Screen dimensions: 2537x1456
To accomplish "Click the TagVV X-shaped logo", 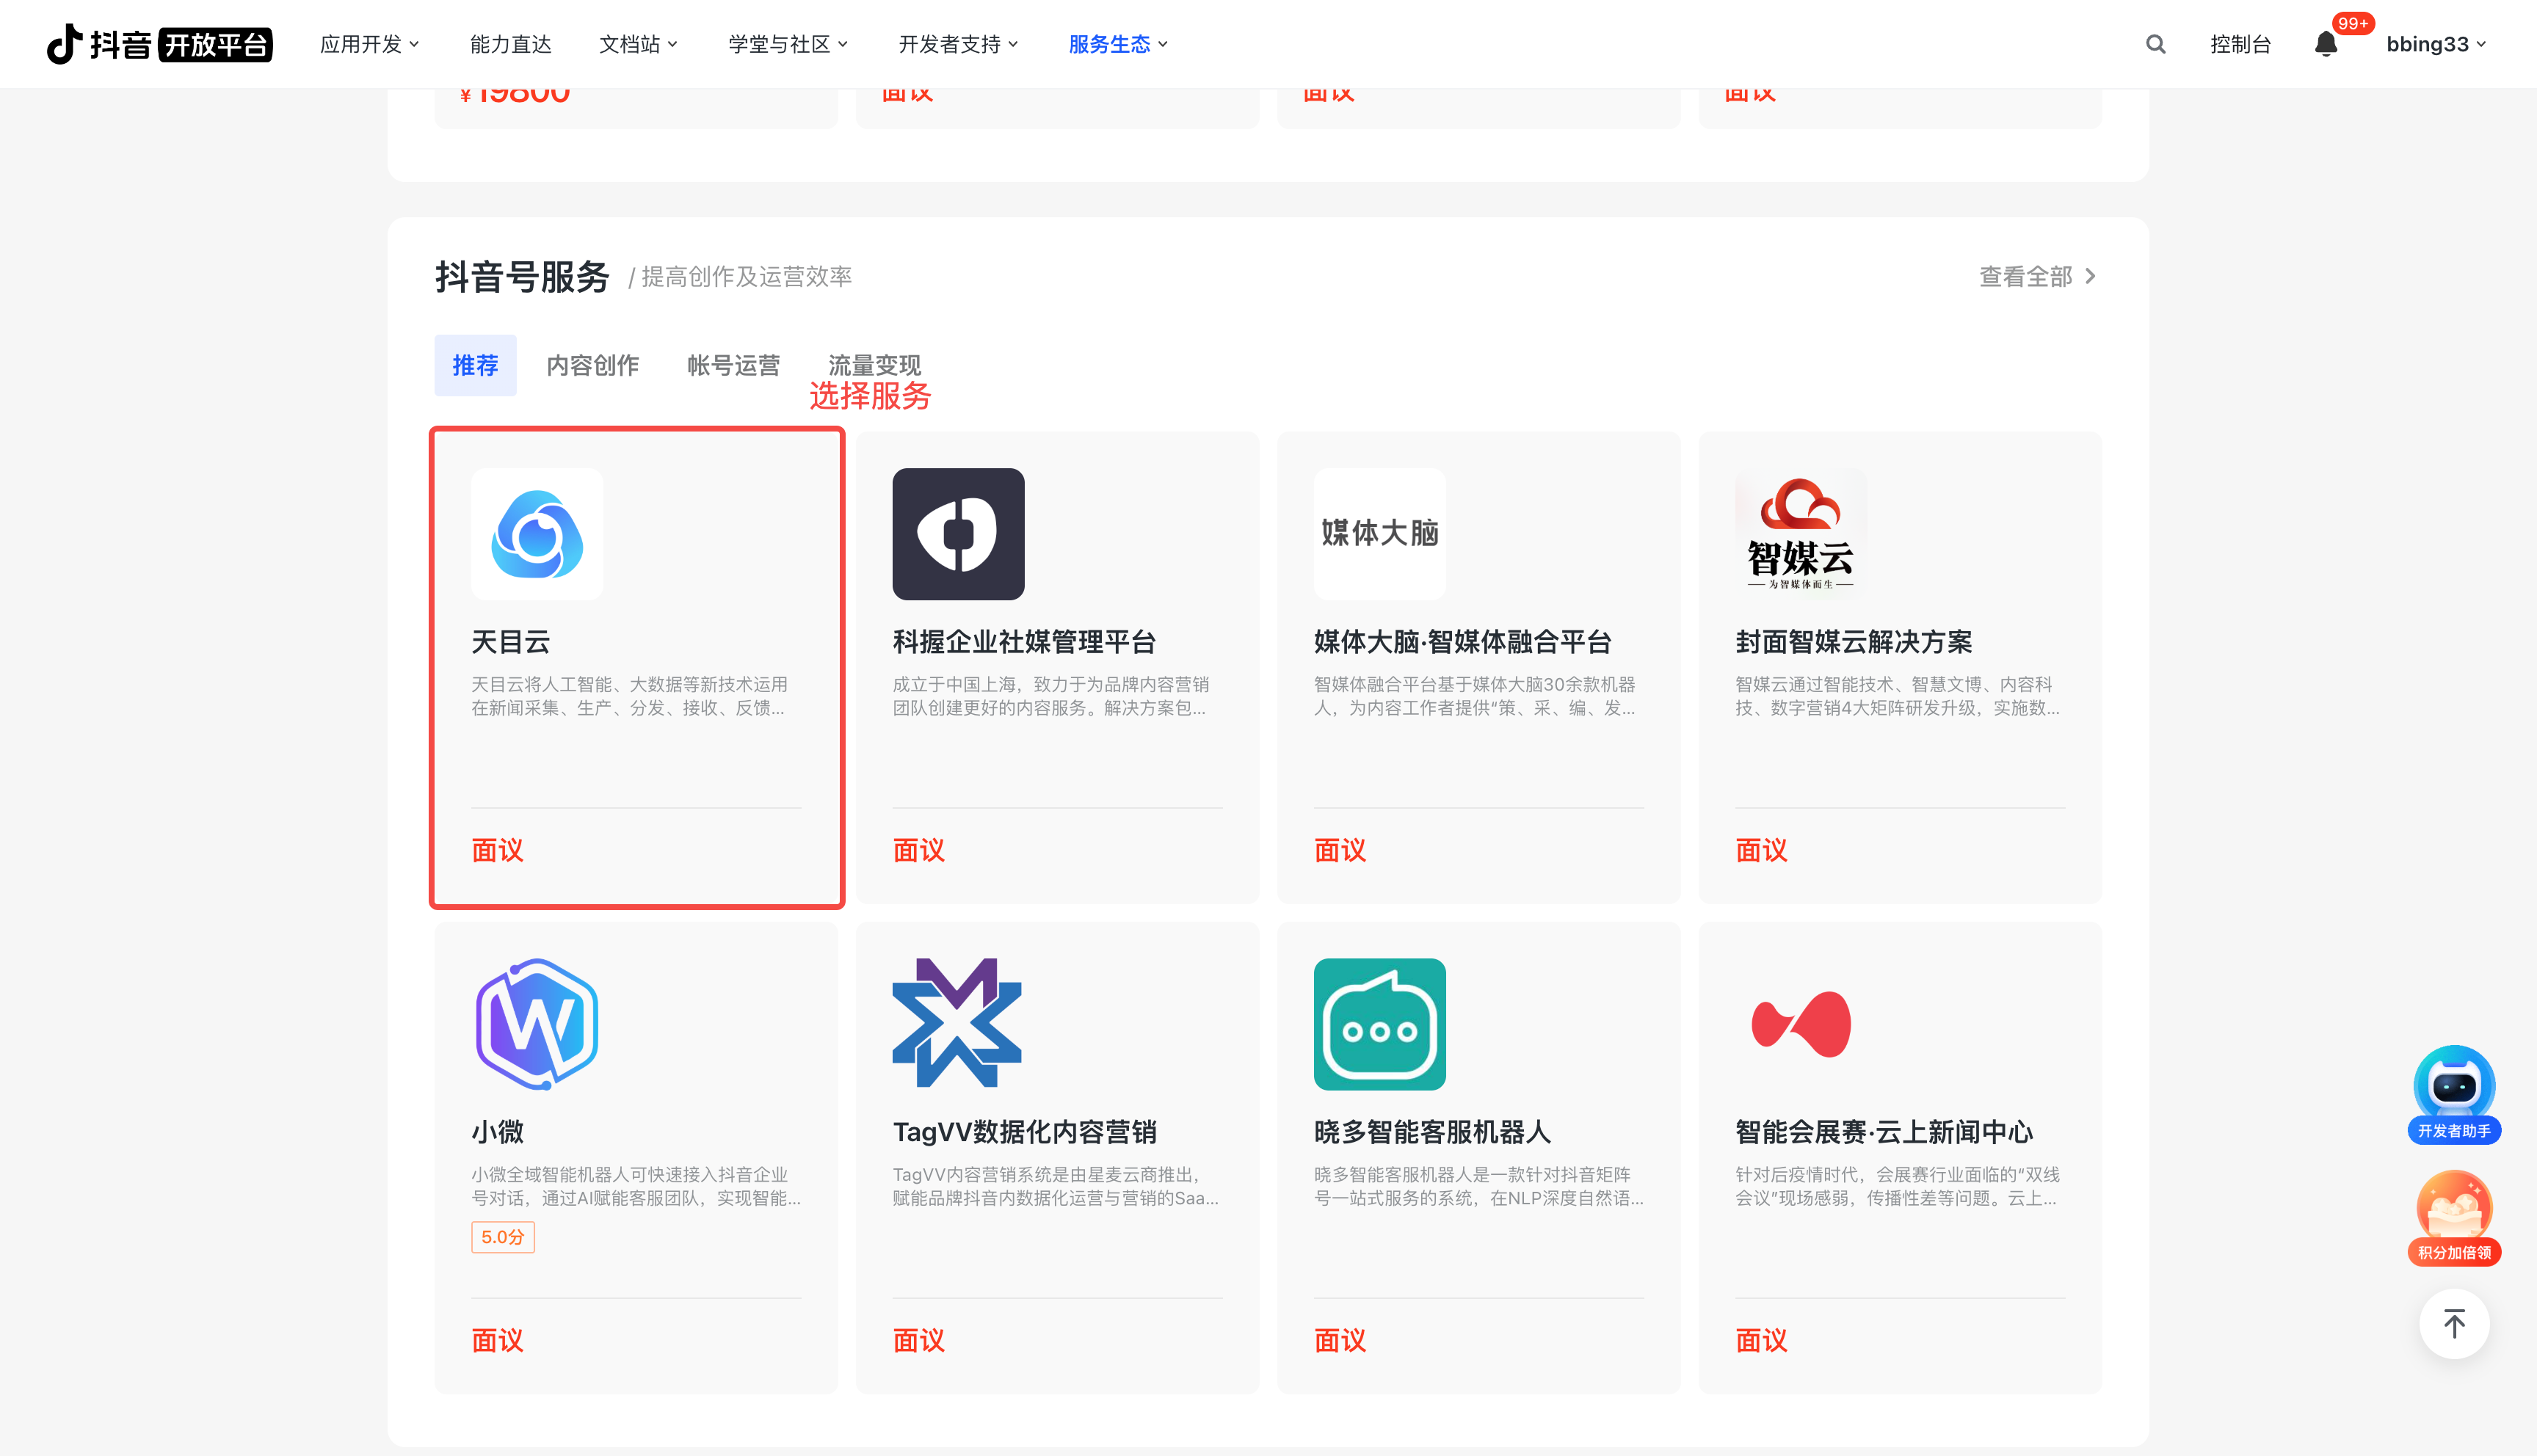I will (x=958, y=1024).
